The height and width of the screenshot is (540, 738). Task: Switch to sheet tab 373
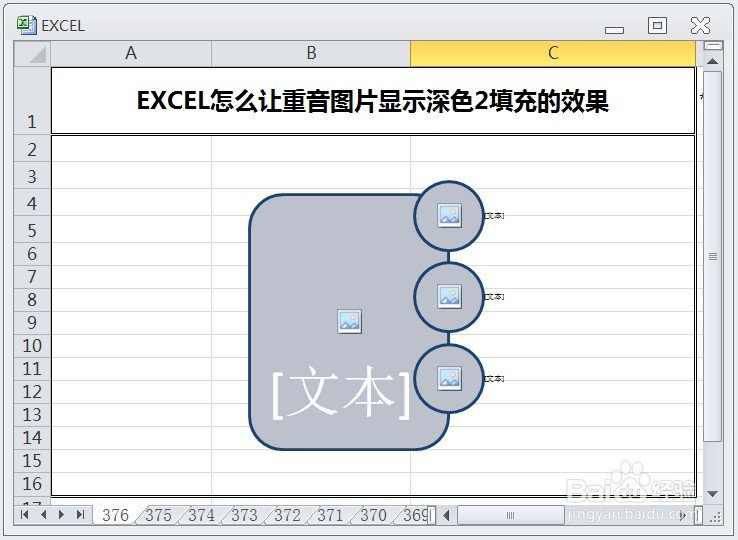(244, 515)
